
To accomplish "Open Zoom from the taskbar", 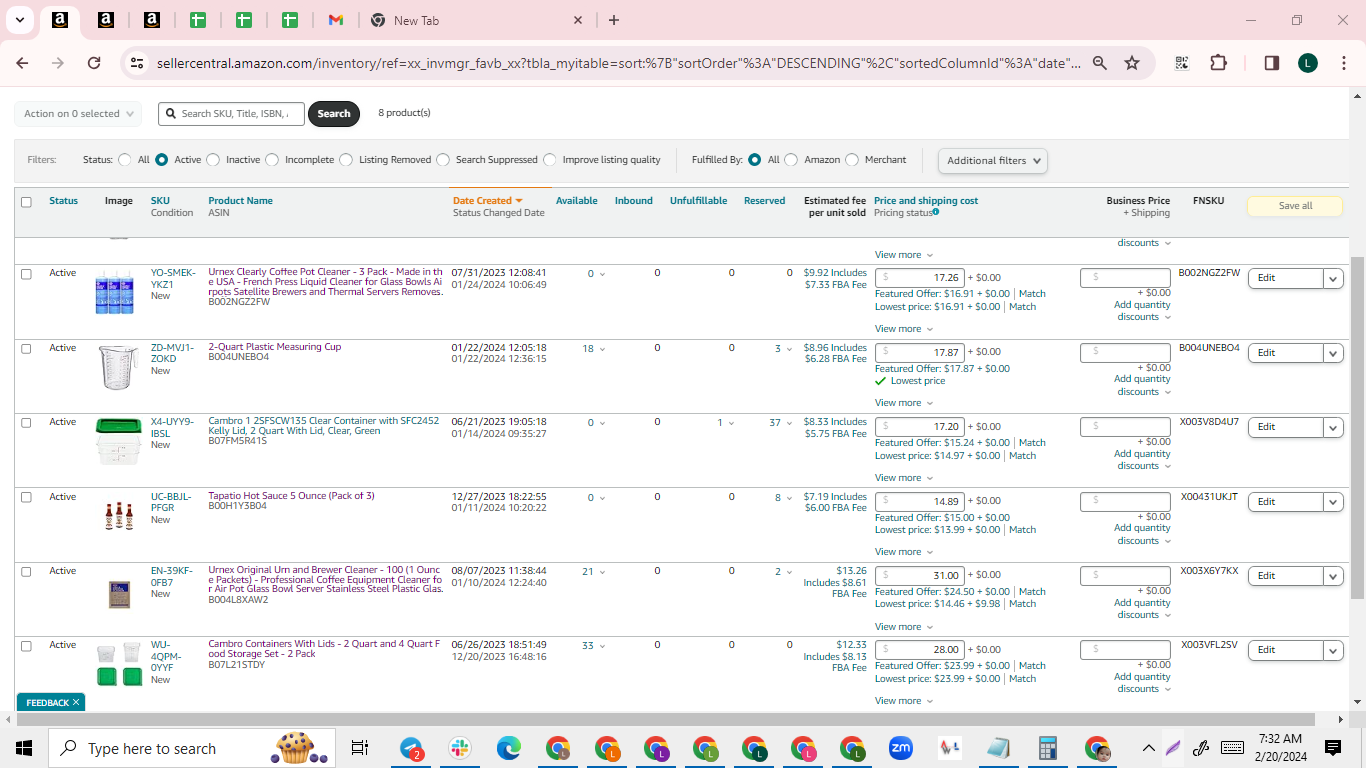I will click(901, 748).
